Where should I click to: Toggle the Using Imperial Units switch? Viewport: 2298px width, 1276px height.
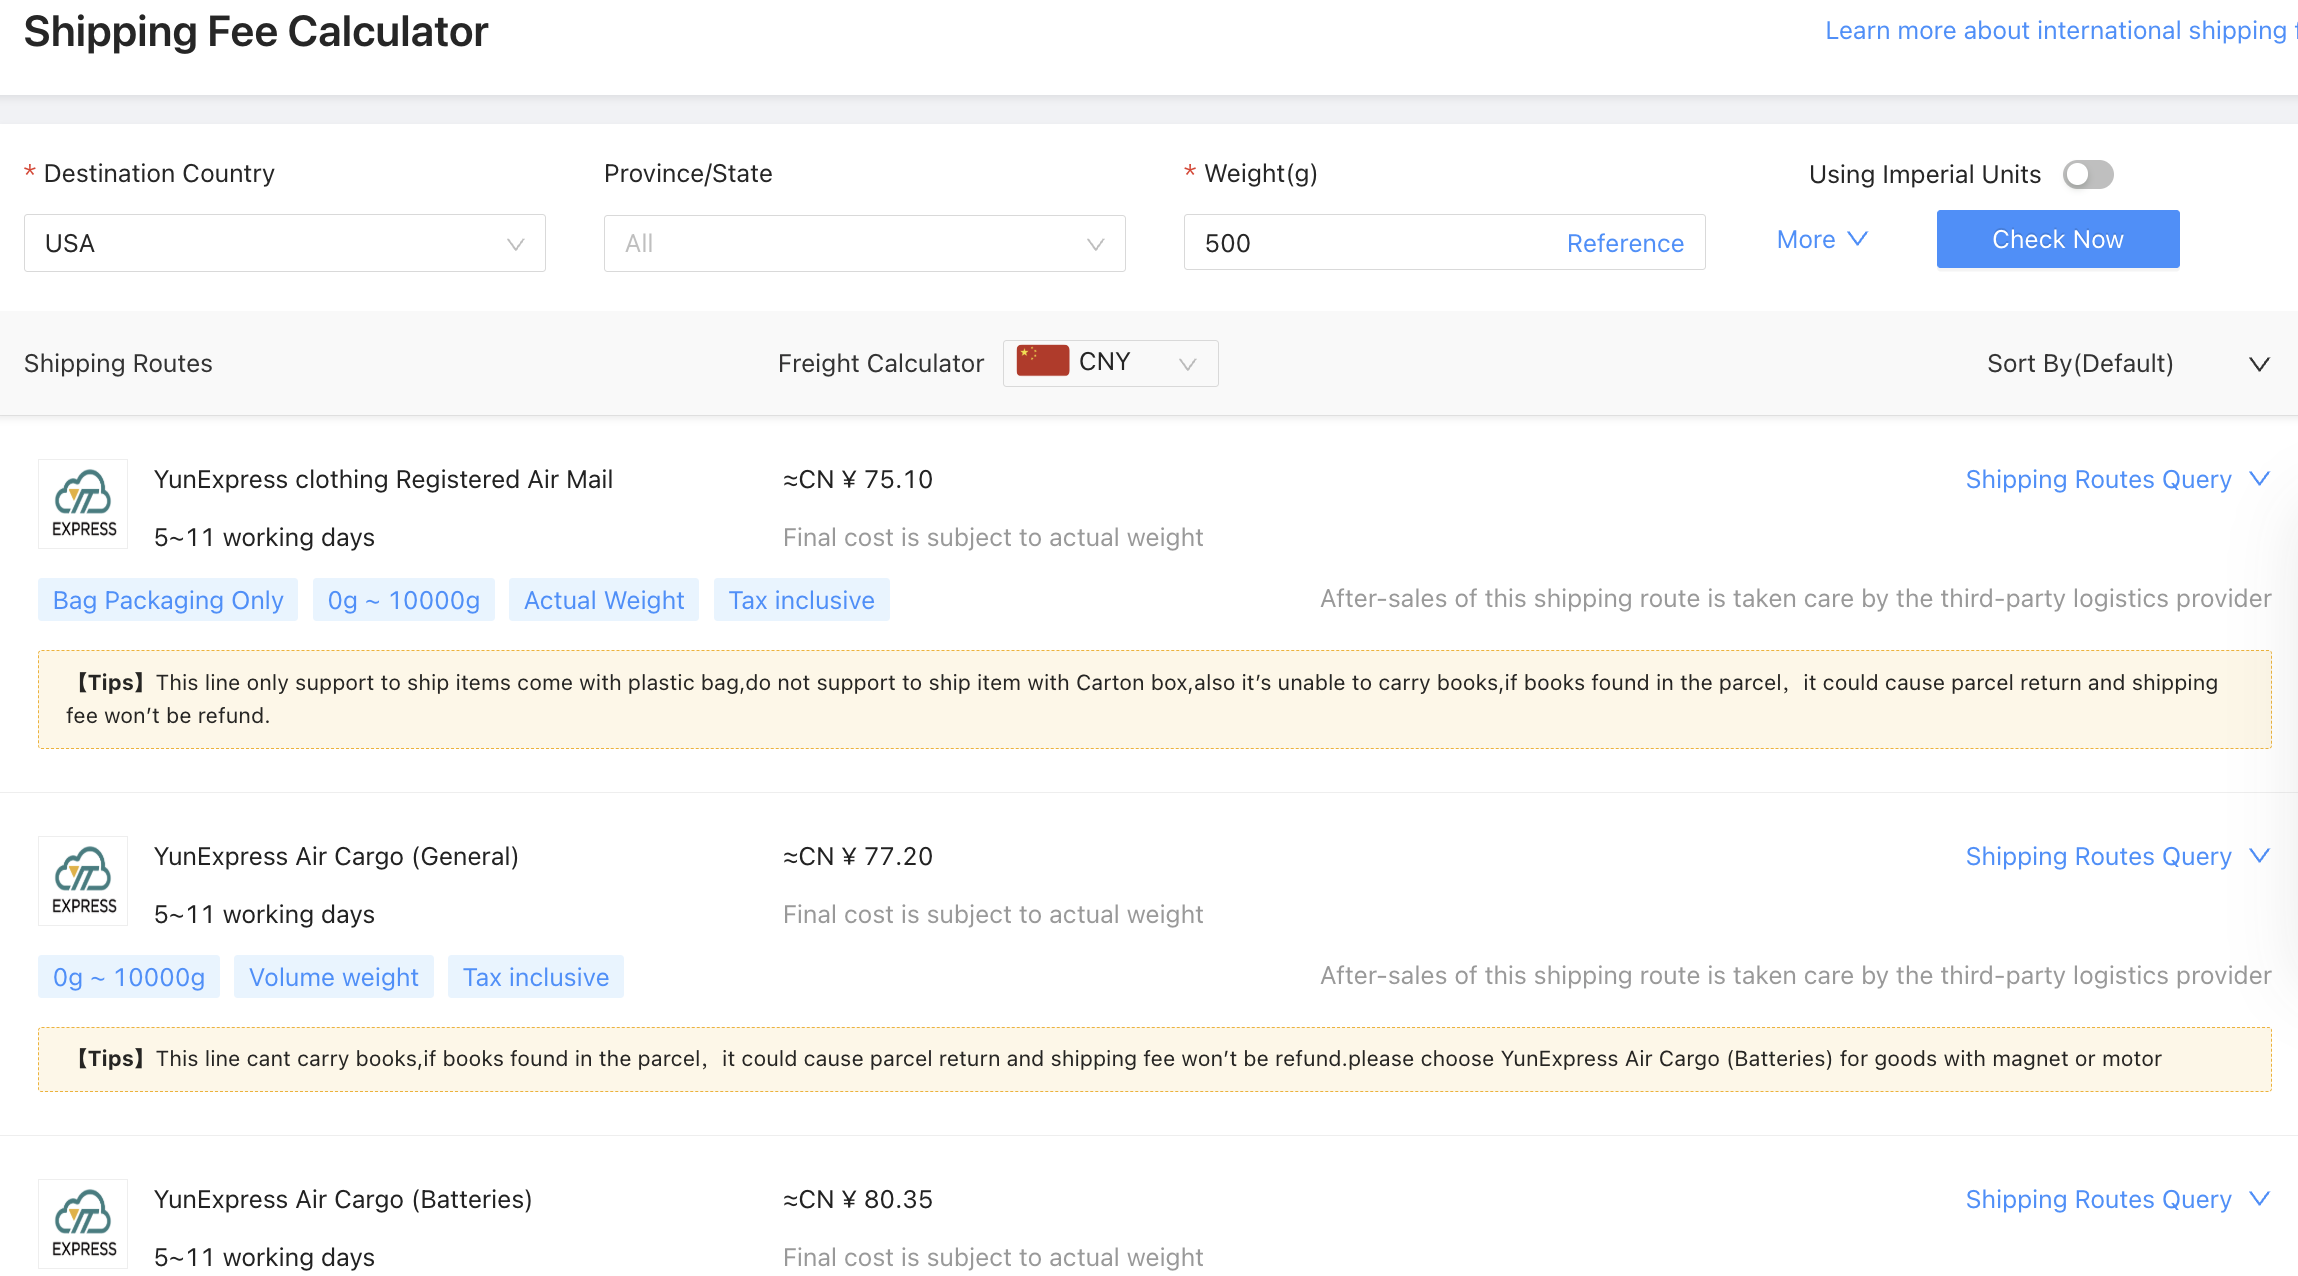[x=2088, y=174]
